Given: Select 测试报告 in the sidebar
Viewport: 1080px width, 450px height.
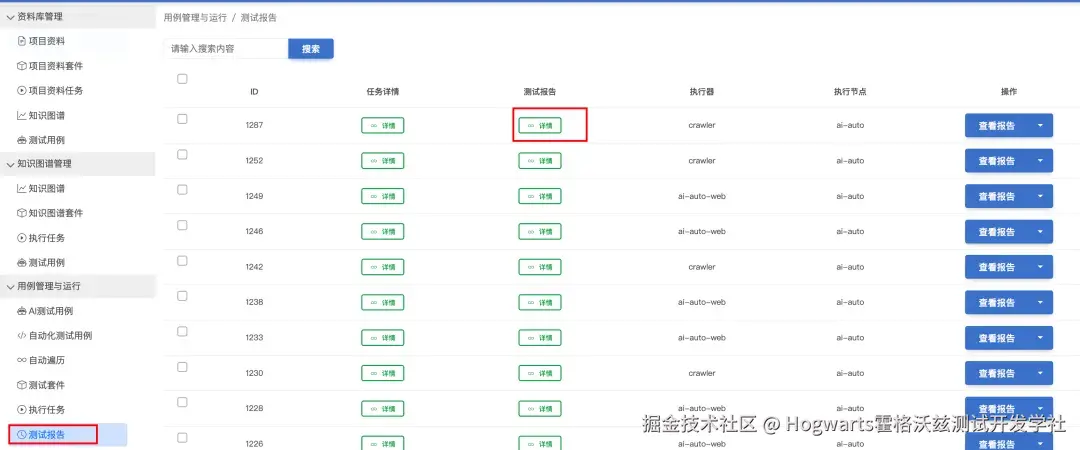Looking at the screenshot, I should click(68, 434).
